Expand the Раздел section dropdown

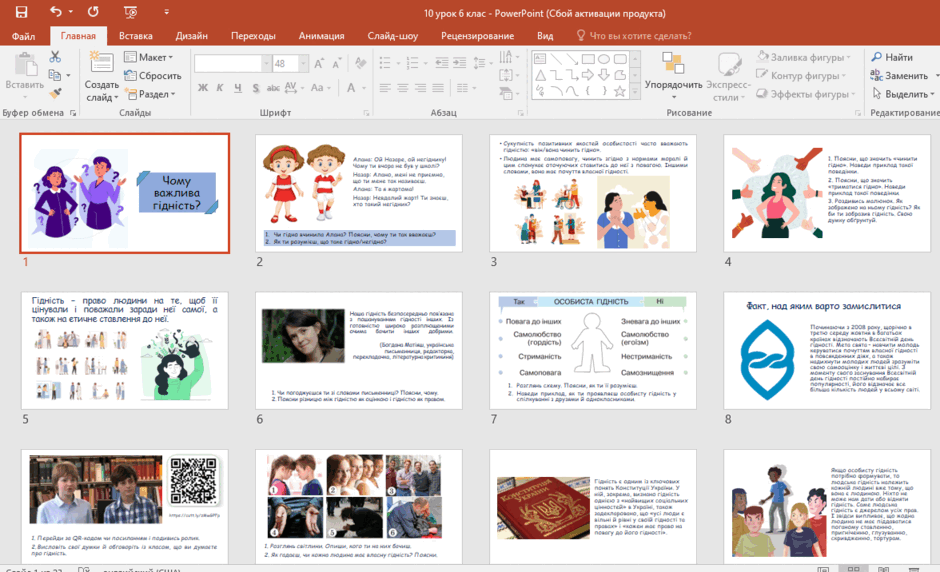(150, 94)
